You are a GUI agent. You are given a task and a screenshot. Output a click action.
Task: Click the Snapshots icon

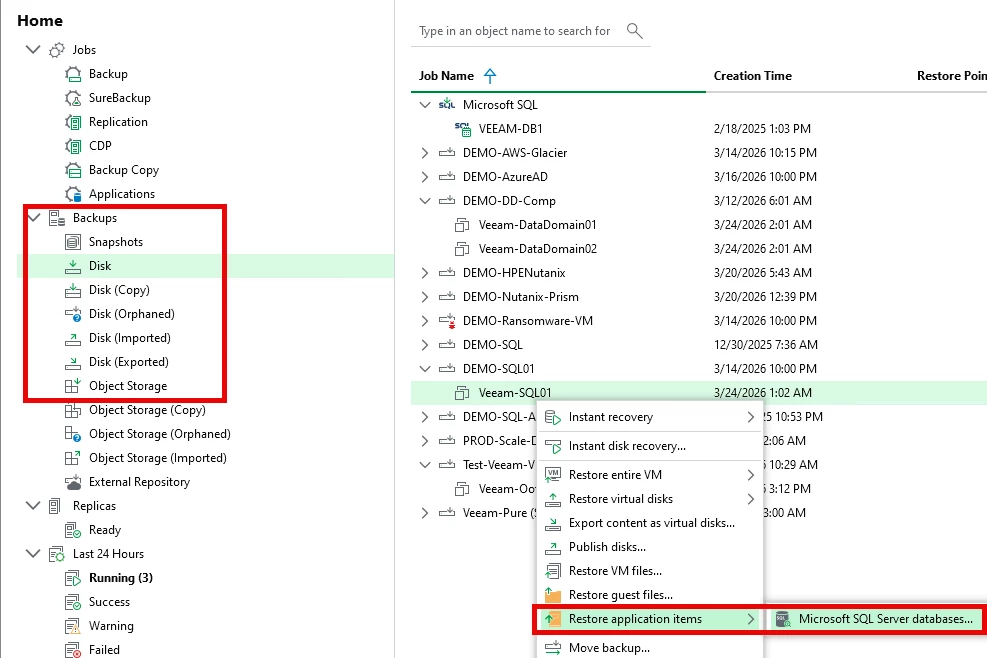point(73,242)
